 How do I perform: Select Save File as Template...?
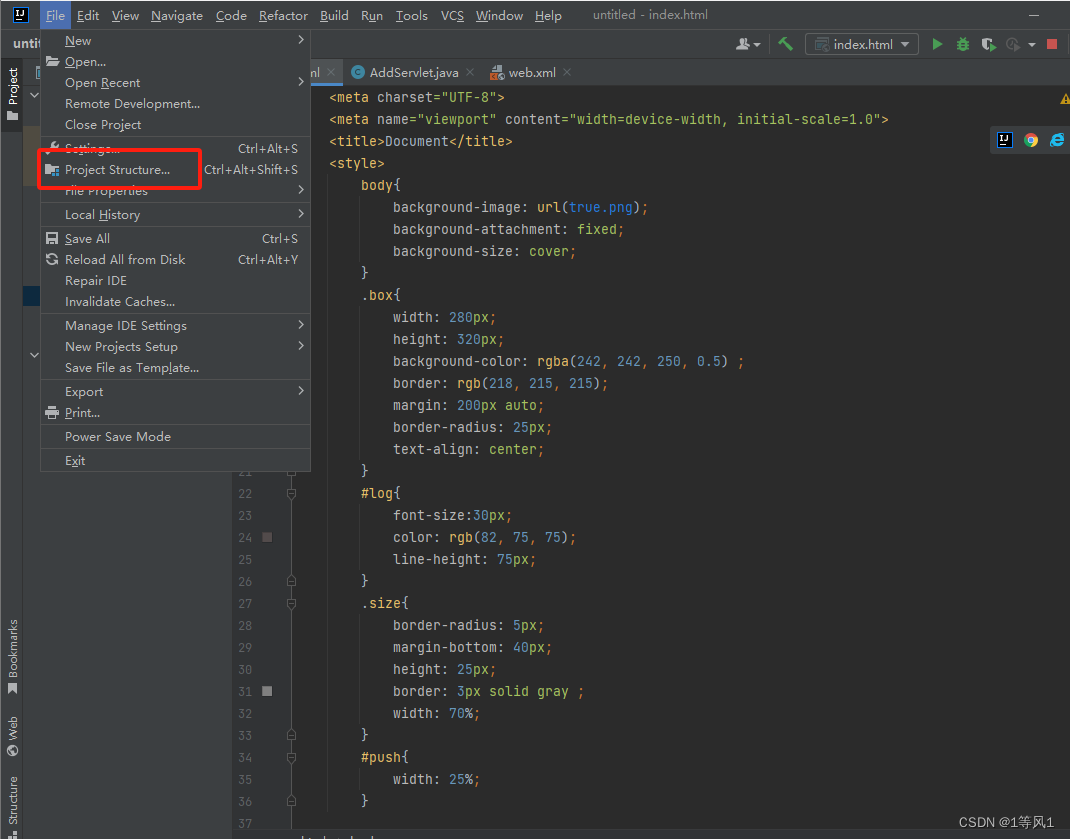175,368
